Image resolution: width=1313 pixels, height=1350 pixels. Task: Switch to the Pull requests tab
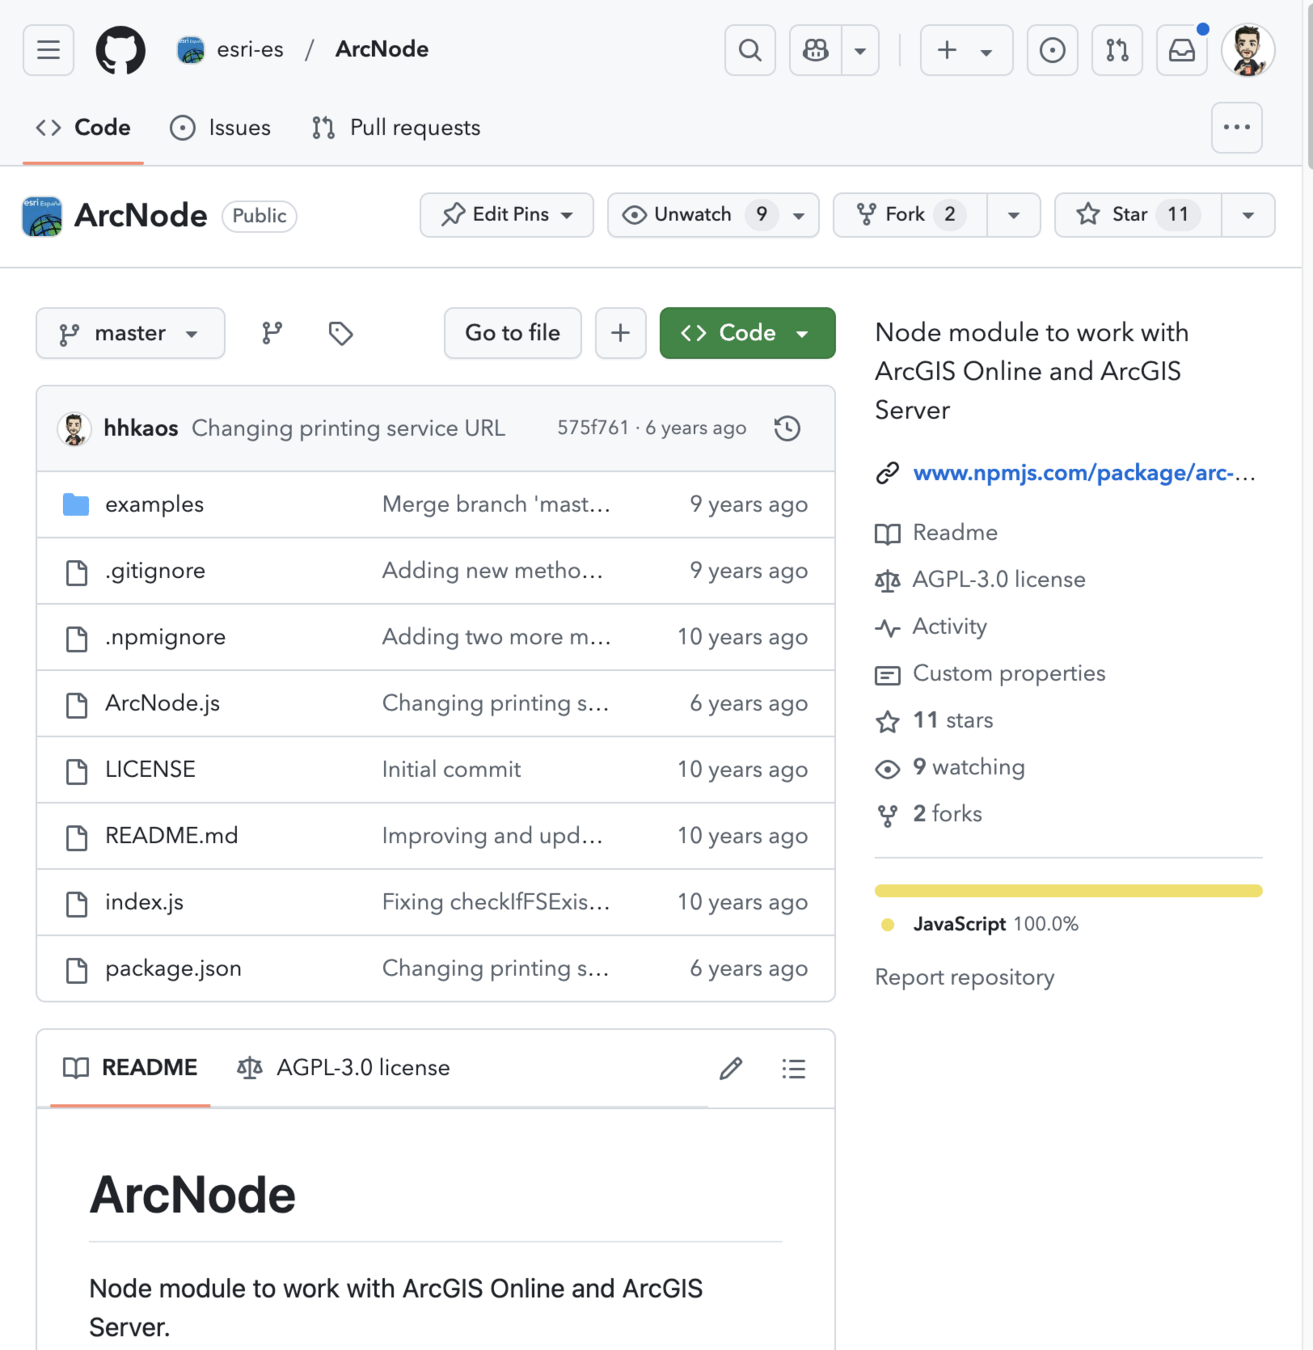(x=396, y=128)
